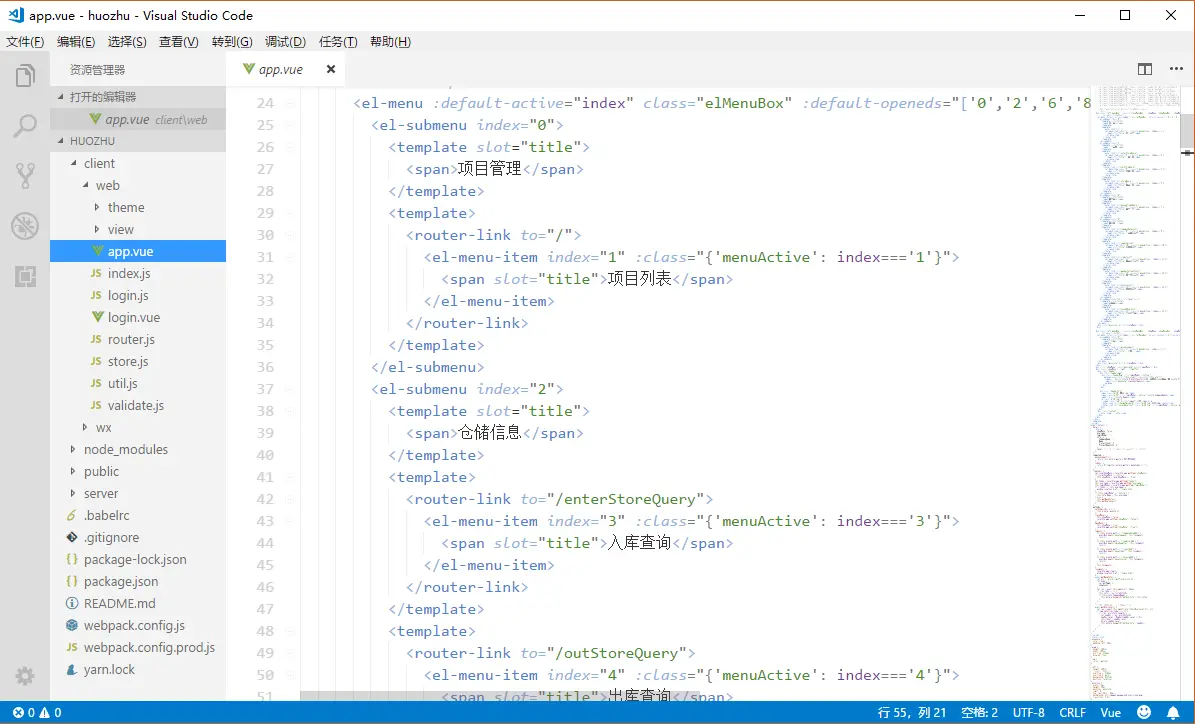Click line number 42 in gutter
This screenshot has height=724, width=1195.
click(x=264, y=499)
